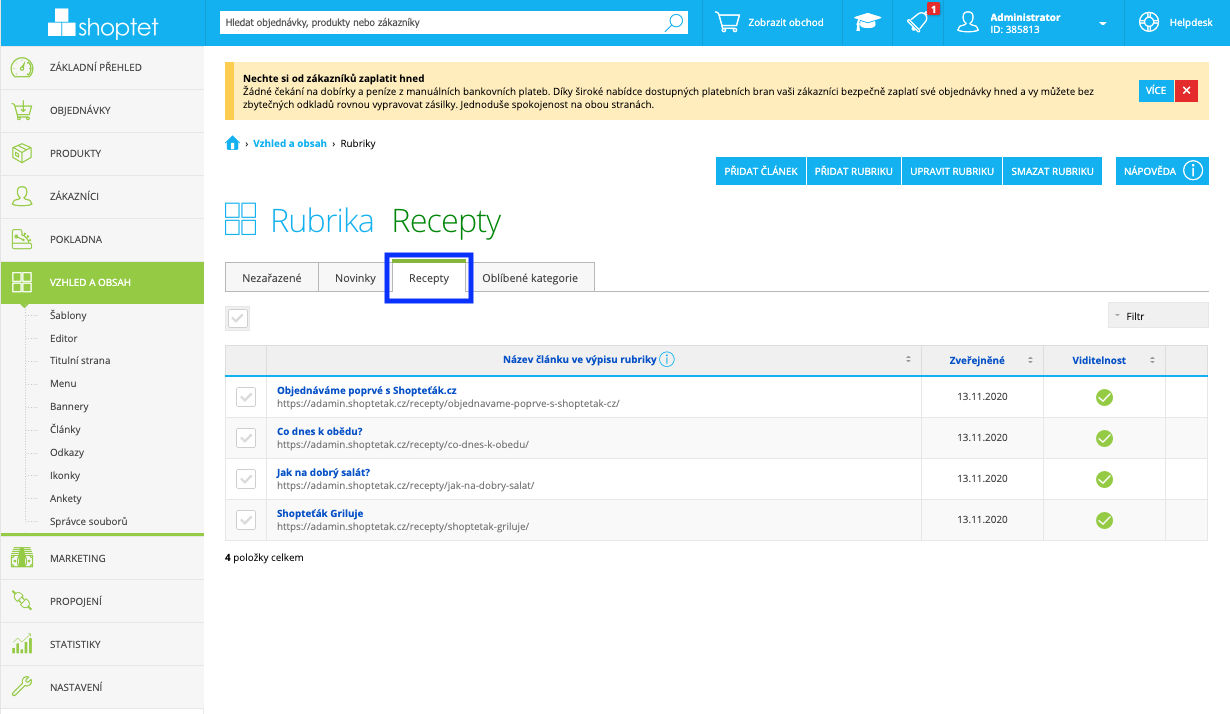Click the Produkty box icon

click(x=22, y=153)
